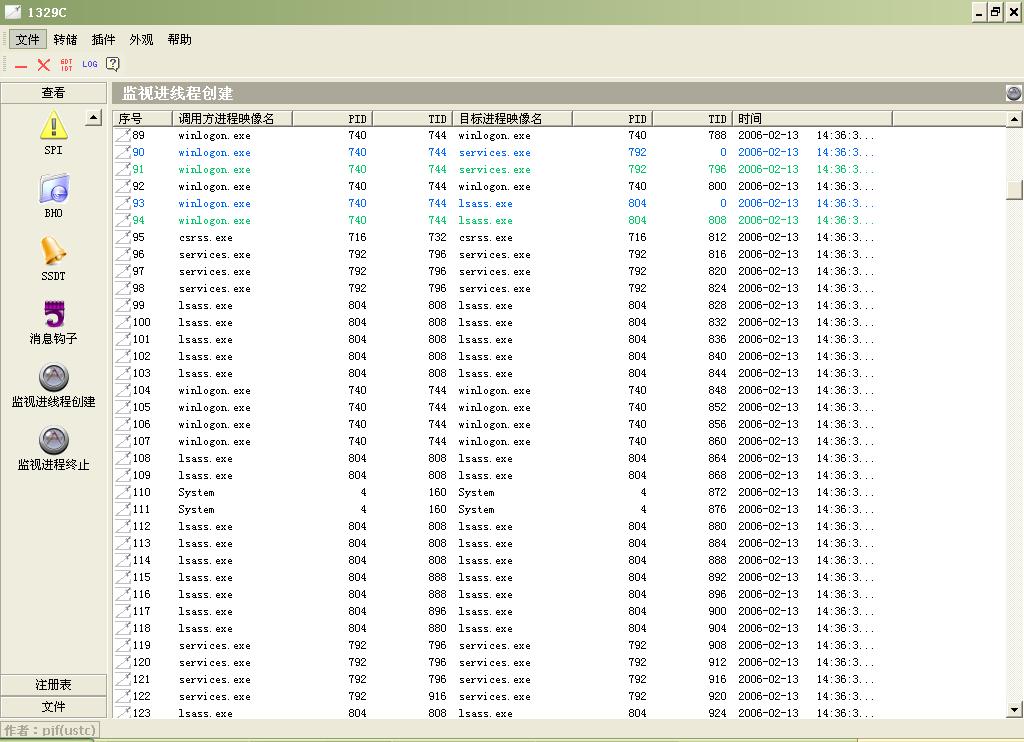Image resolution: width=1024 pixels, height=742 pixels.
Task: Select 监视进线程创建 sidebar icon
Action: click(x=53, y=378)
